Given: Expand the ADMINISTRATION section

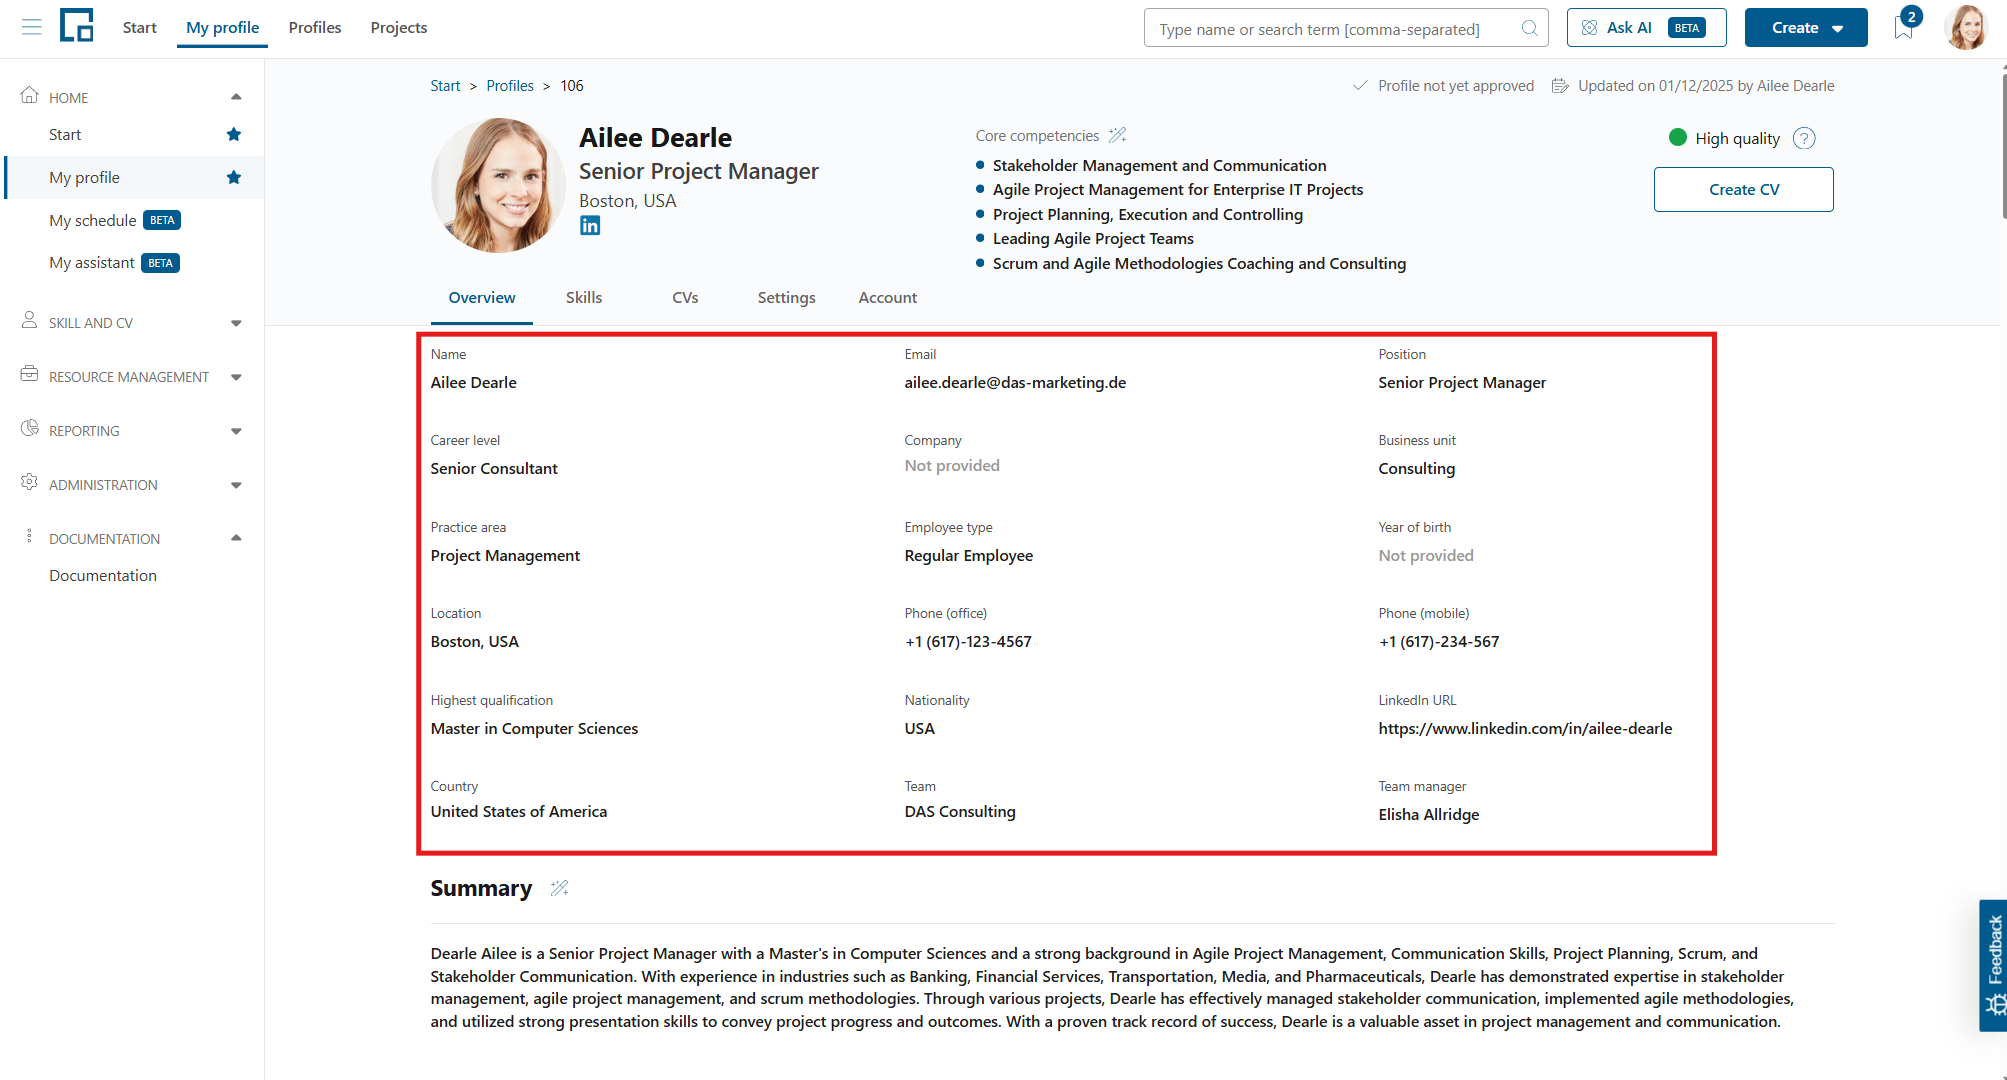Looking at the screenshot, I should 236,485.
